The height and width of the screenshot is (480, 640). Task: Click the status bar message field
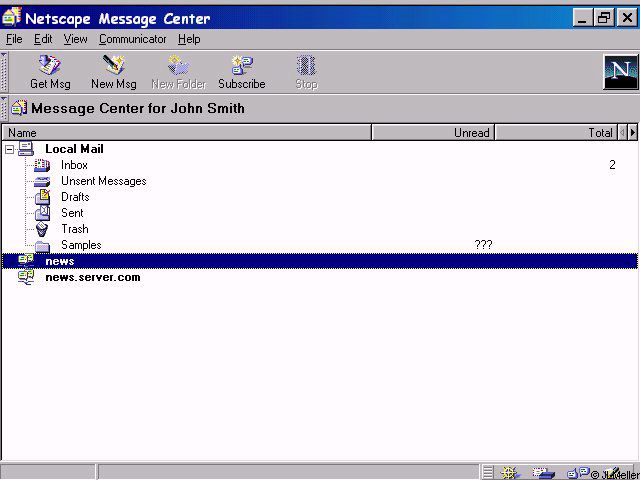[x=288, y=472]
